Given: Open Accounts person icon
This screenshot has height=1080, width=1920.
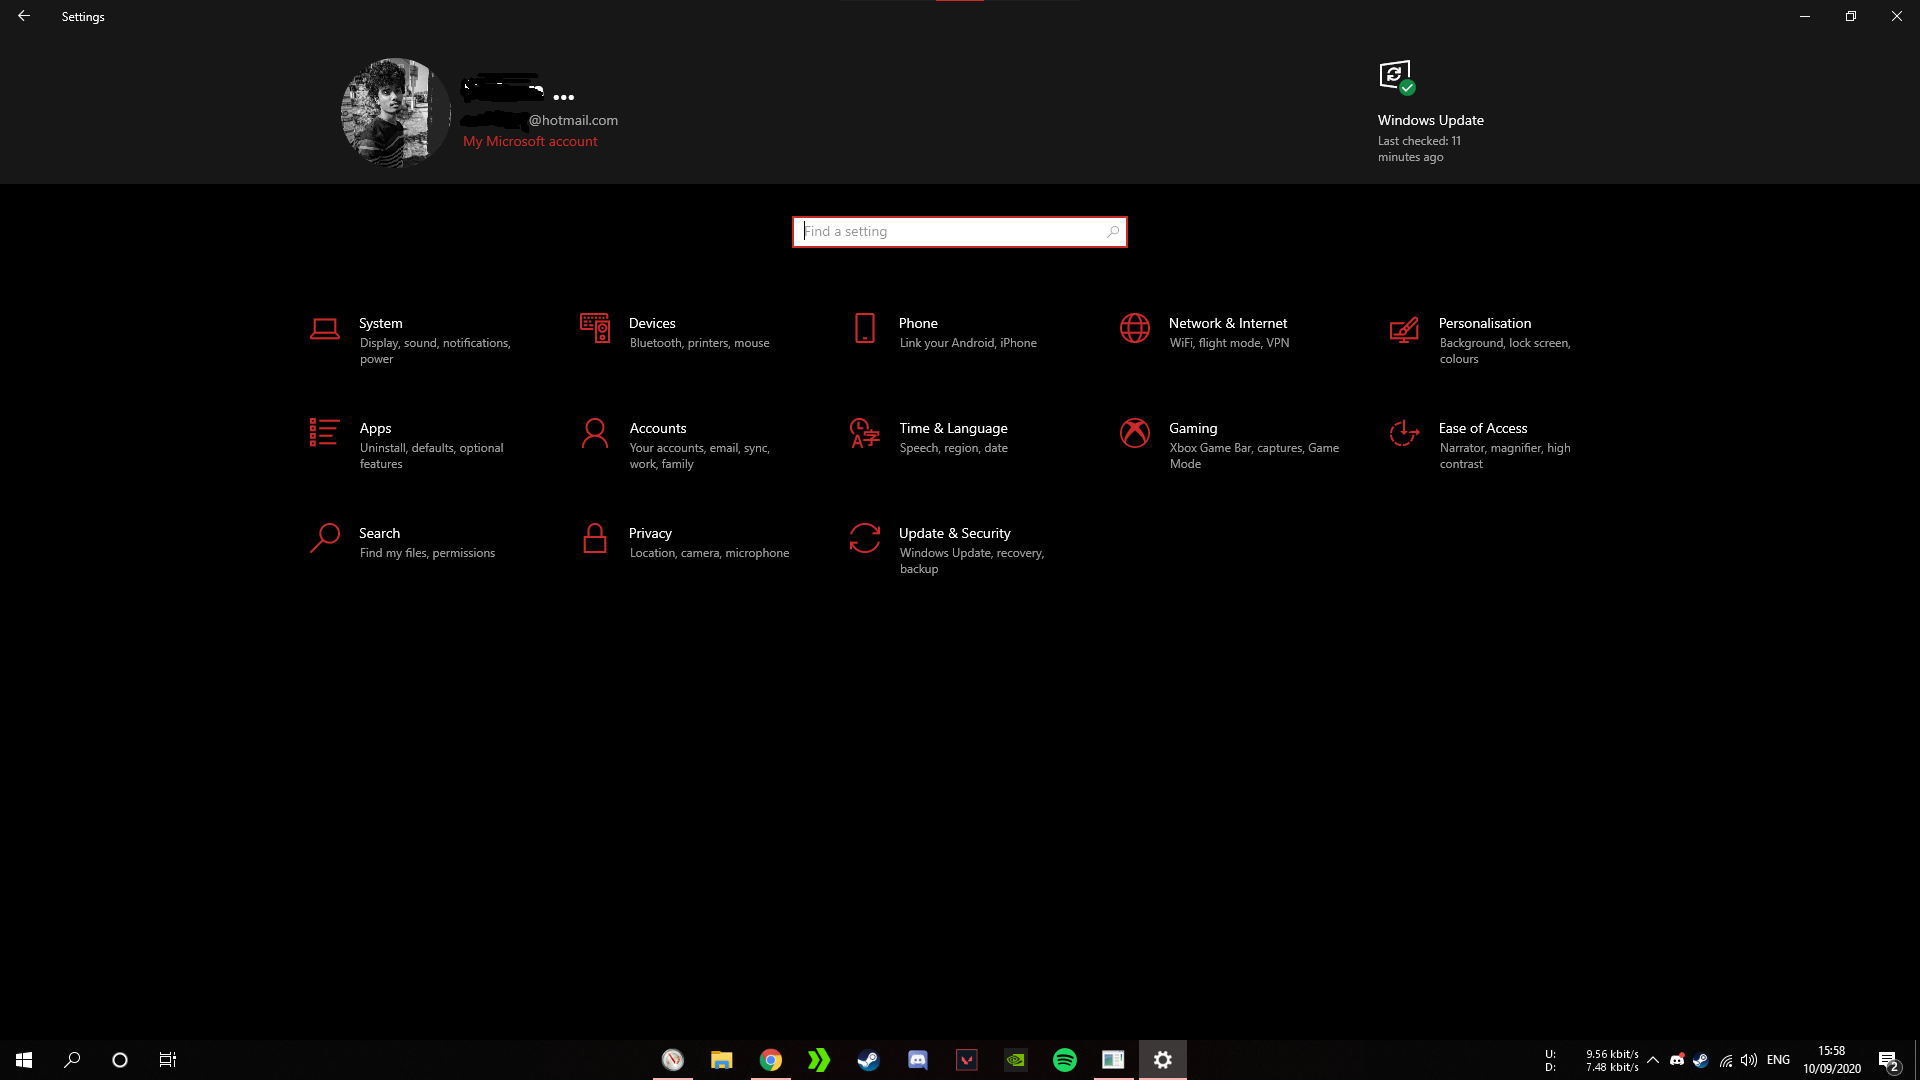Looking at the screenshot, I should point(595,433).
